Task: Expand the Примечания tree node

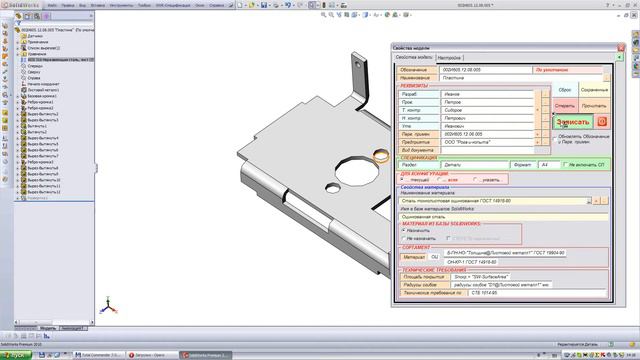Action: [18, 42]
